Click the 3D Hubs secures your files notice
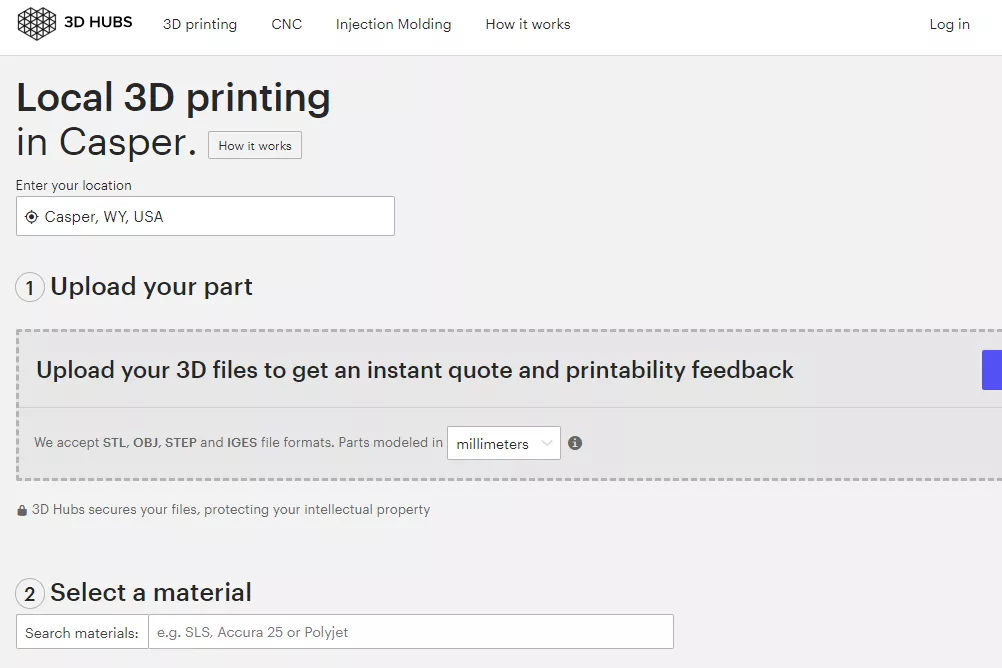This screenshot has height=668, width=1002. pos(231,509)
